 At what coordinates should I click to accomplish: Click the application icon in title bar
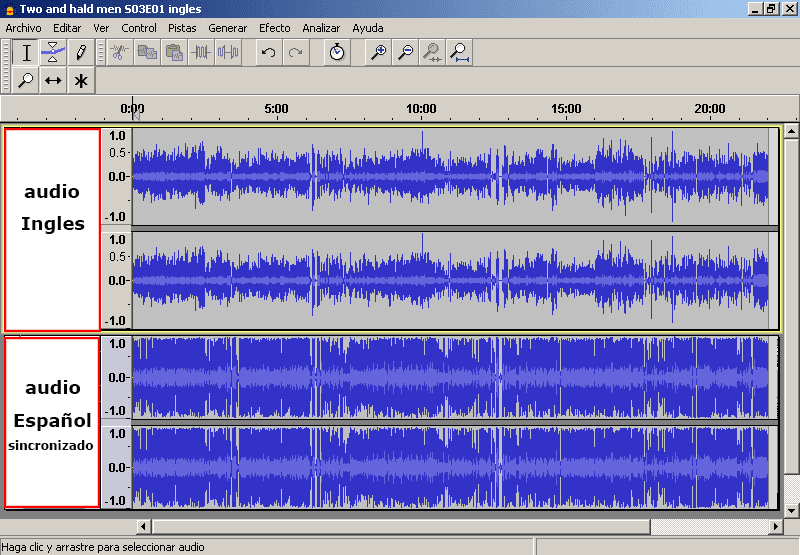click(x=9, y=9)
